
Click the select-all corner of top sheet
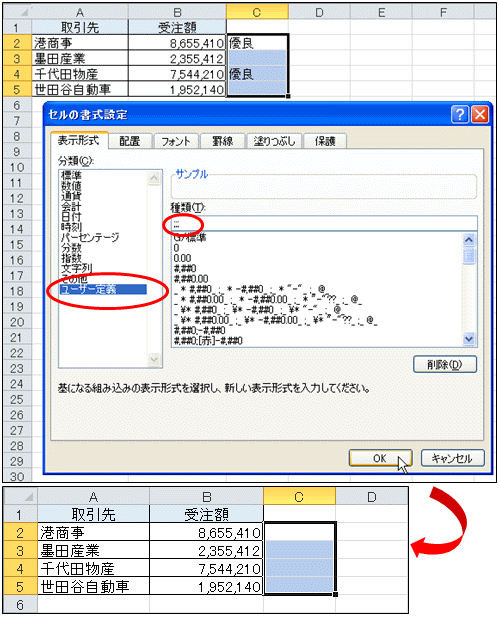[17, 12]
